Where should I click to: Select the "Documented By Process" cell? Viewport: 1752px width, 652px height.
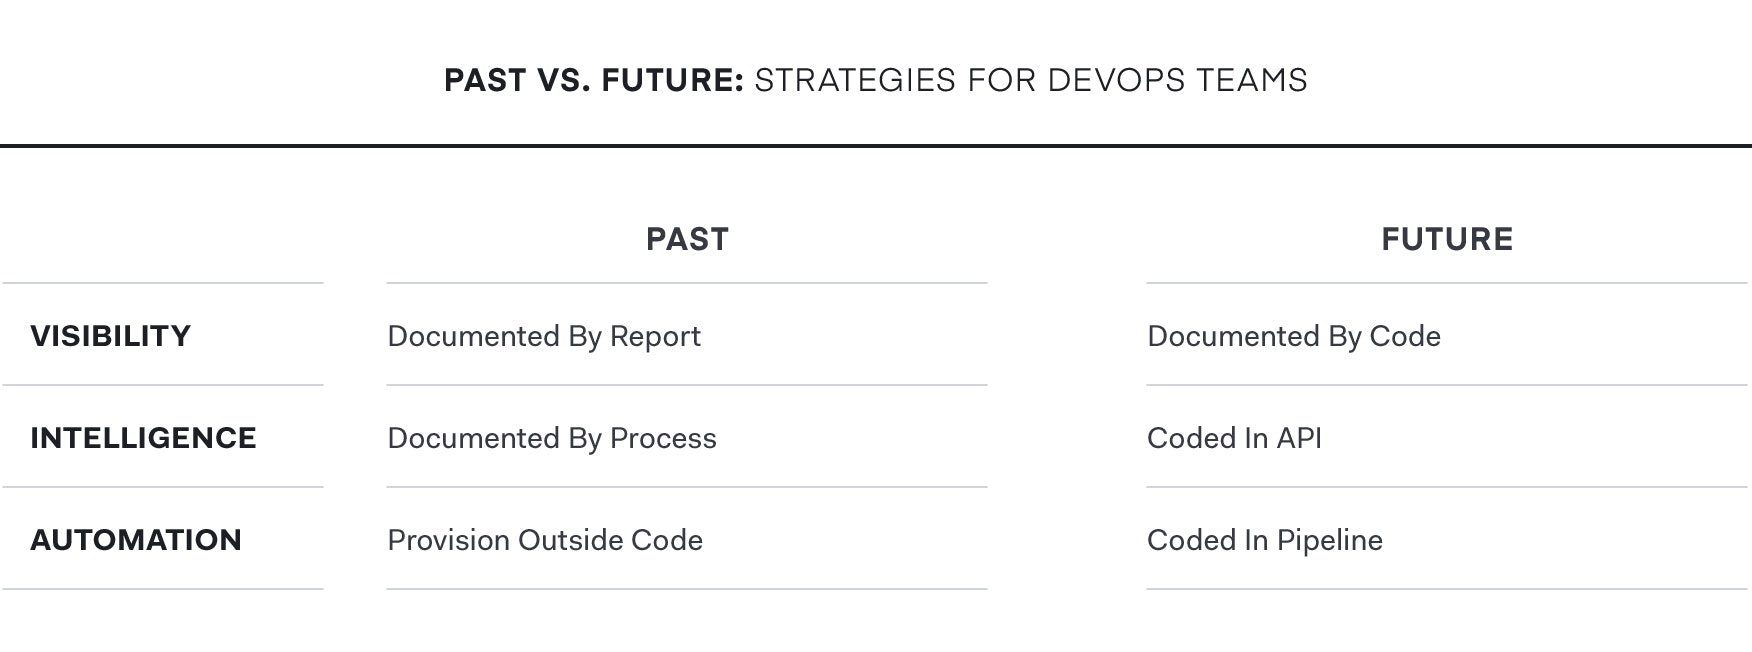552,438
